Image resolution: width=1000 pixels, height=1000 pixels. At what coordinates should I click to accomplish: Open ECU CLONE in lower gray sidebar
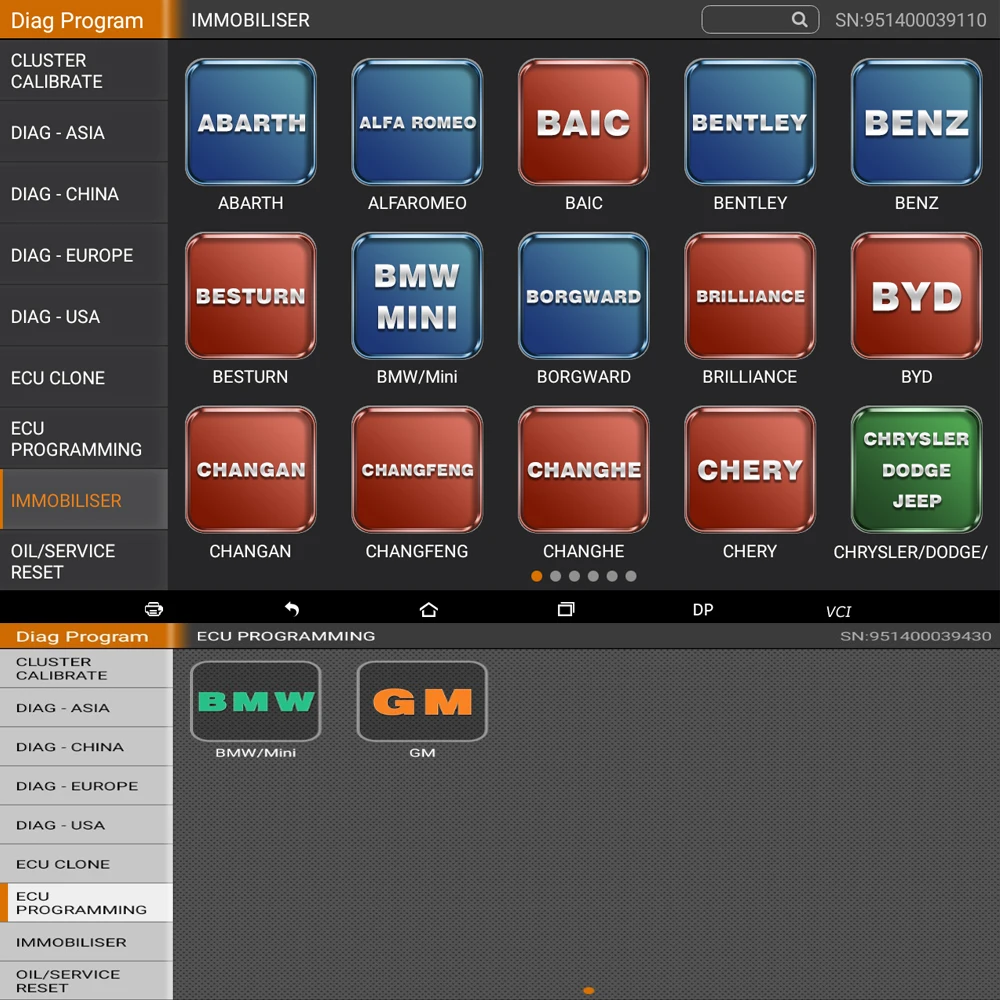coord(86,864)
